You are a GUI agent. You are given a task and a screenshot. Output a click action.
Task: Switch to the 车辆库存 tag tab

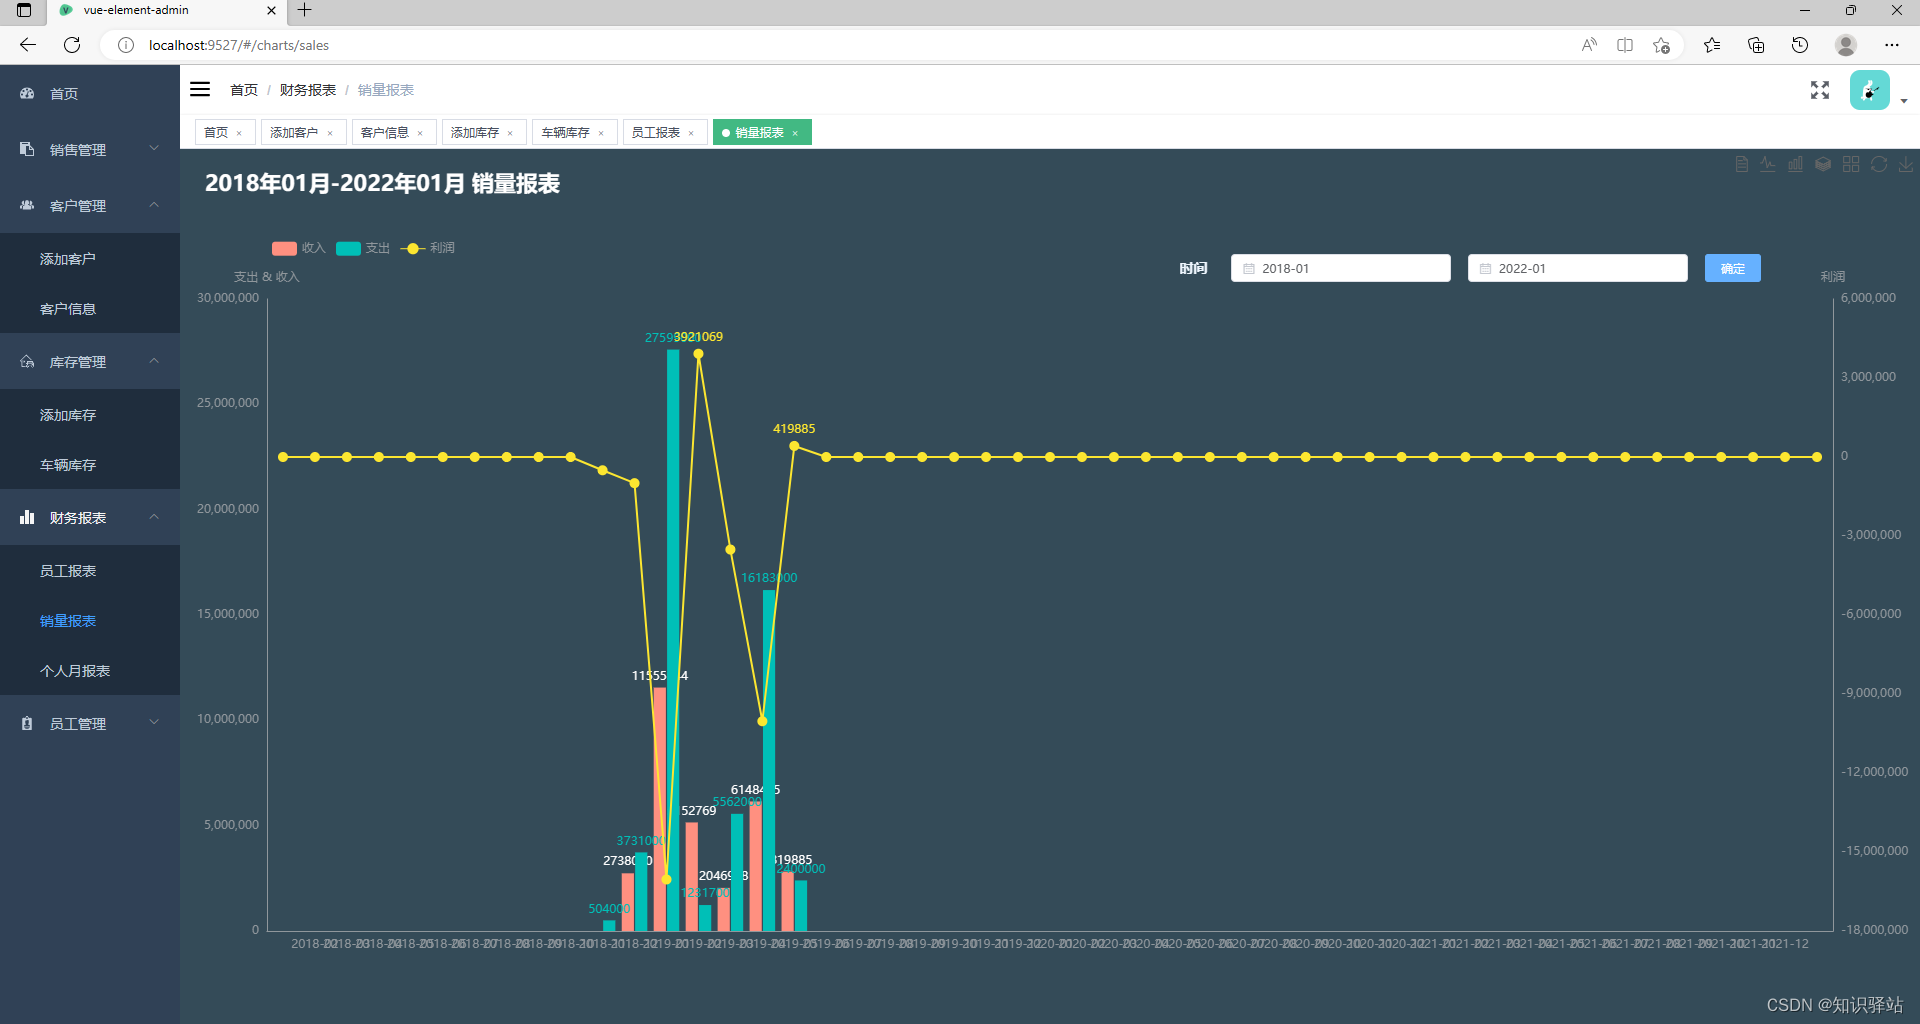565,132
